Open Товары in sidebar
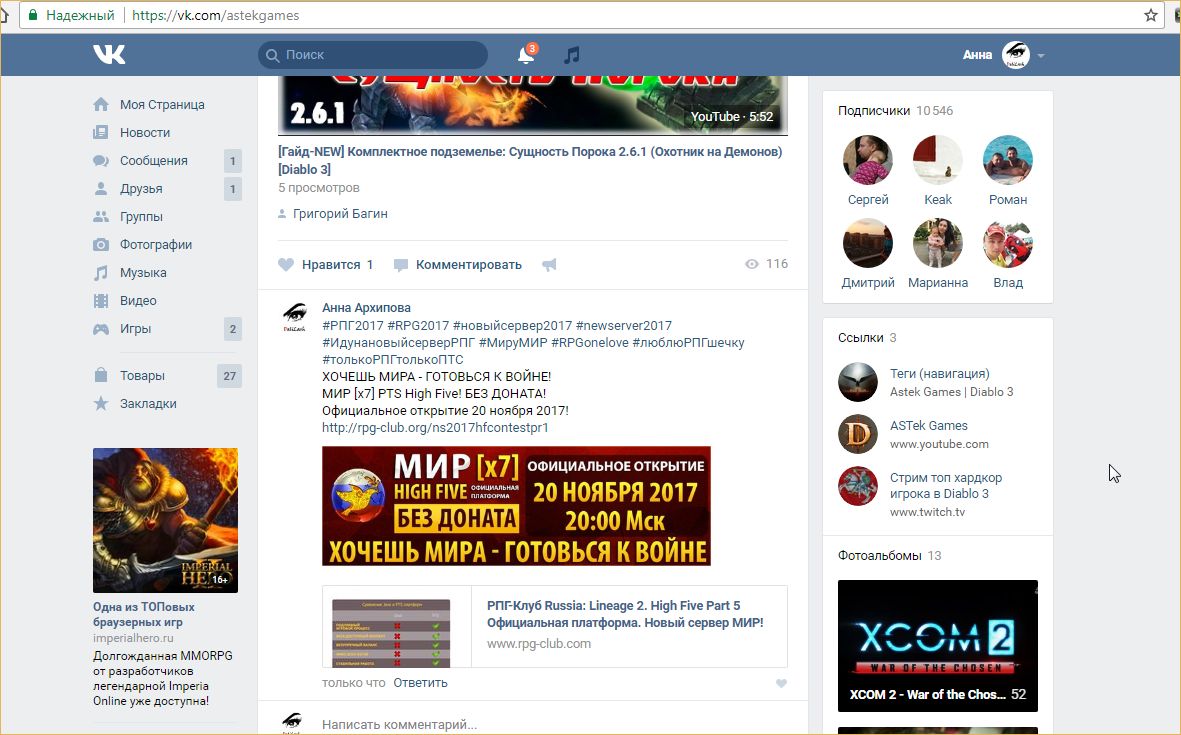This screenshot has width=1181, height=735. tap(142, 376)
